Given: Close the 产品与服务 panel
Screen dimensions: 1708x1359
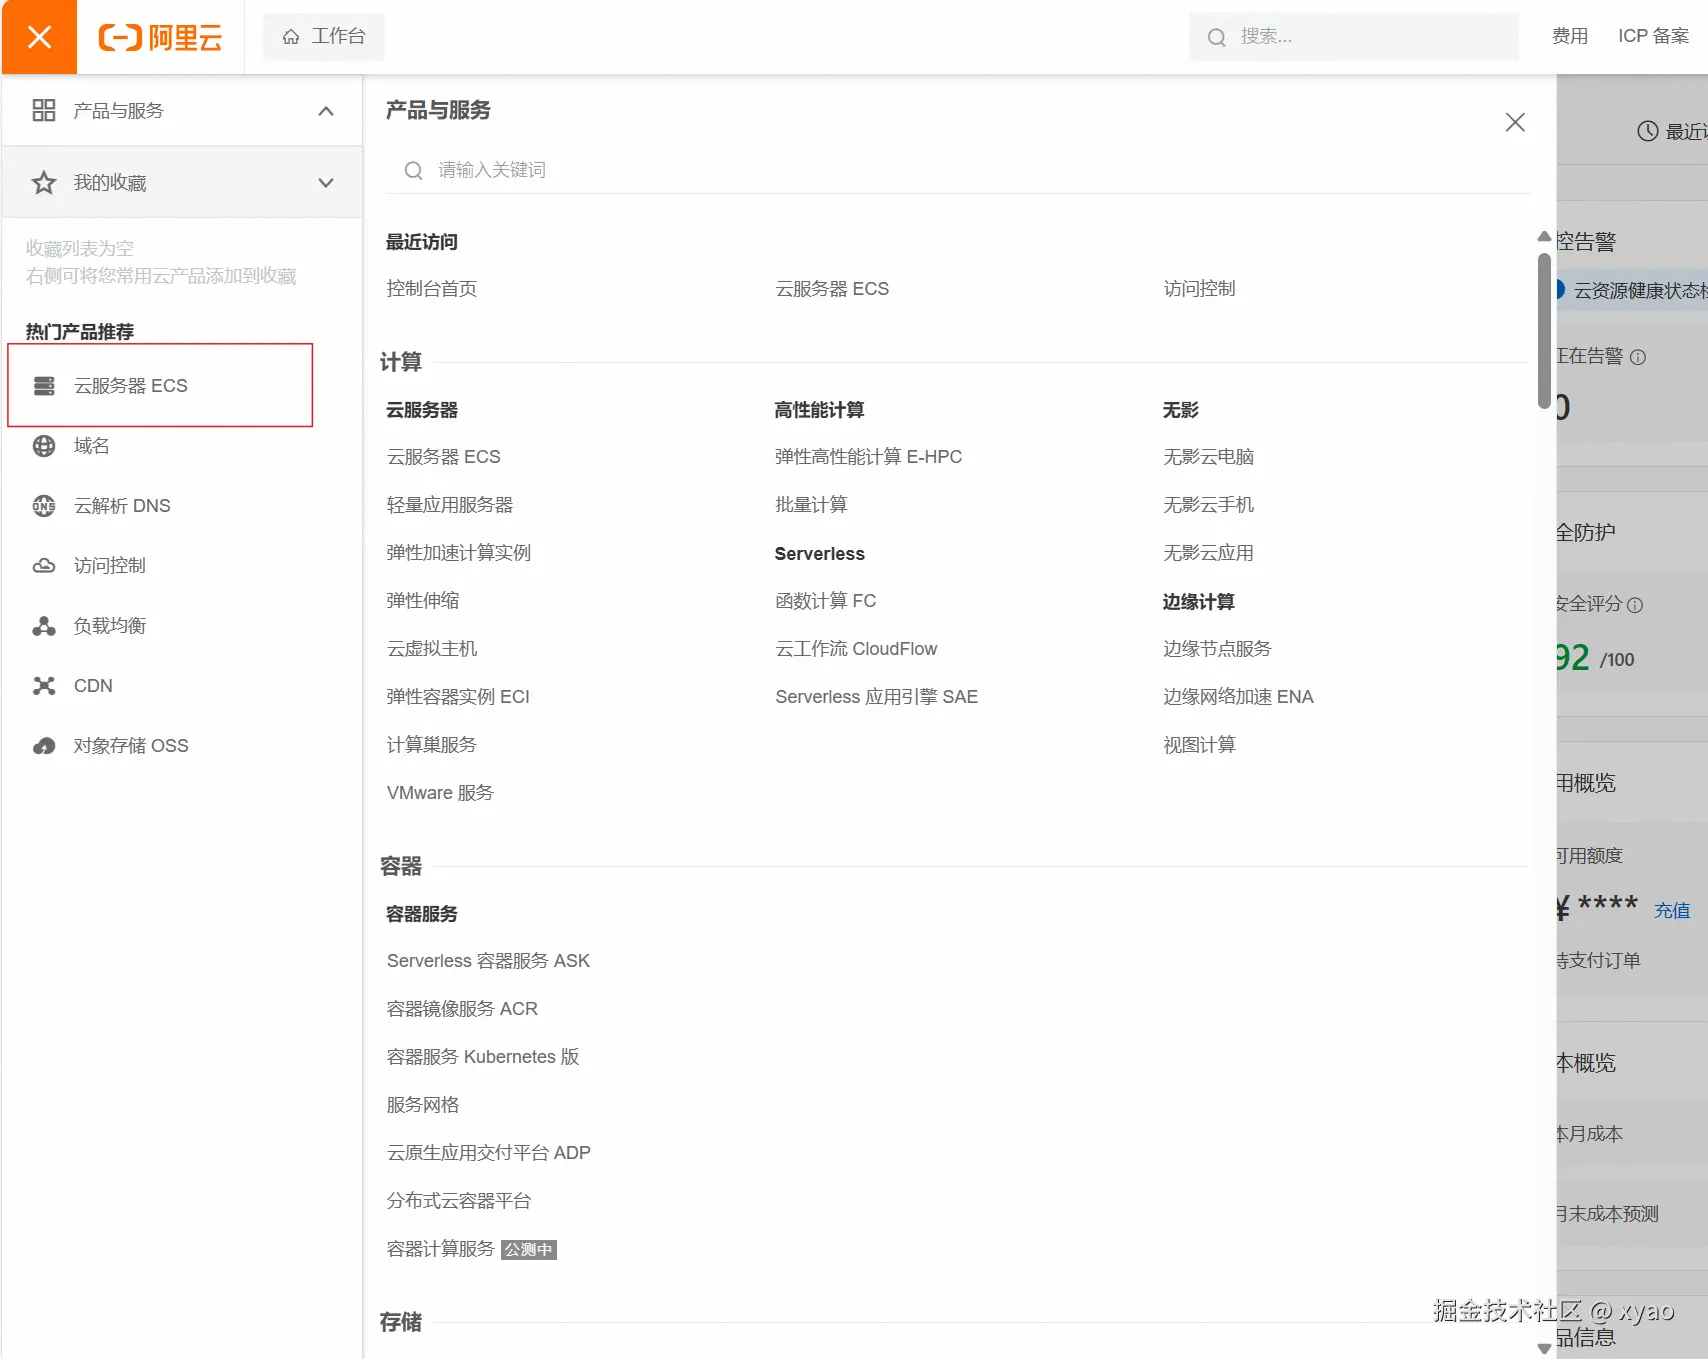Looking at the screenshot, I should pos(1515,122).
